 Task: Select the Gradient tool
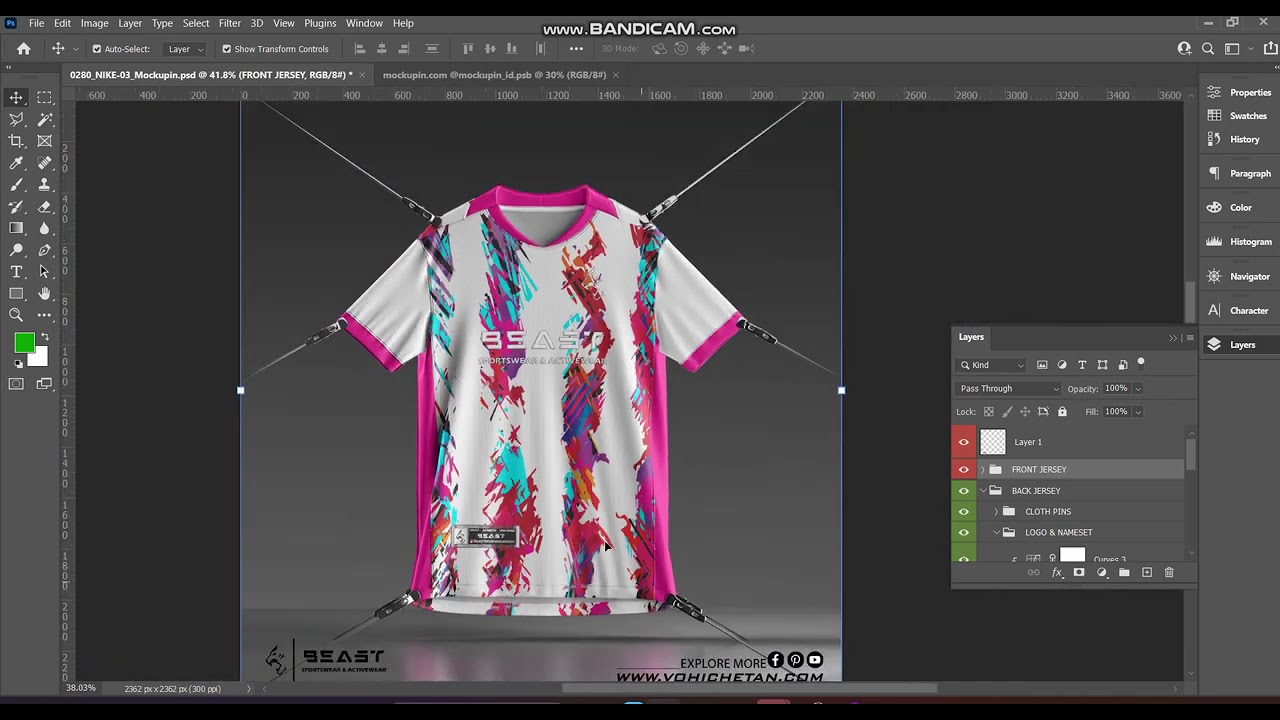tap(17, 228)
